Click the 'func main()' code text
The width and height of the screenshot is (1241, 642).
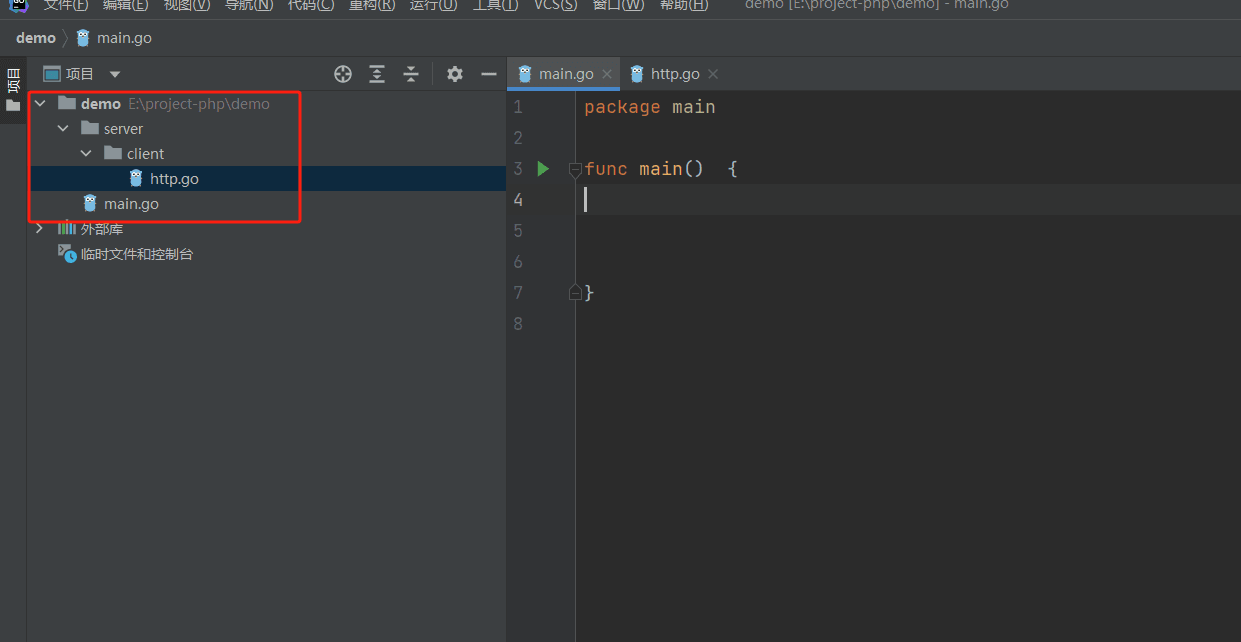coord(644,169)
